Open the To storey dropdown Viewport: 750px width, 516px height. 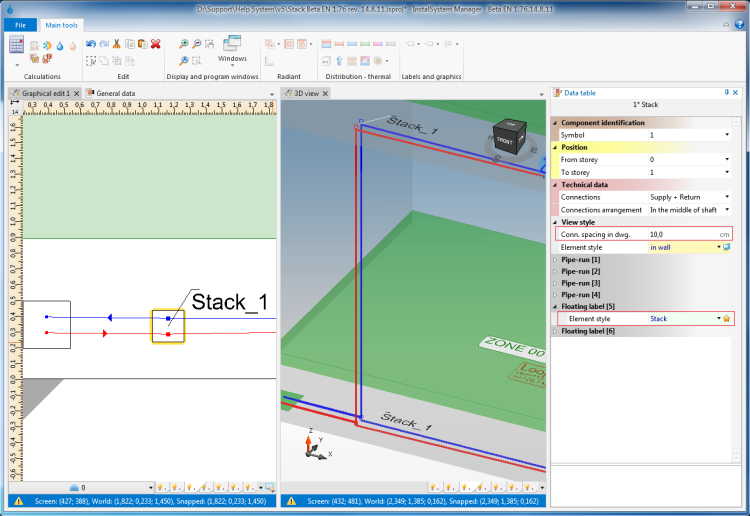[x=727, y=172]
